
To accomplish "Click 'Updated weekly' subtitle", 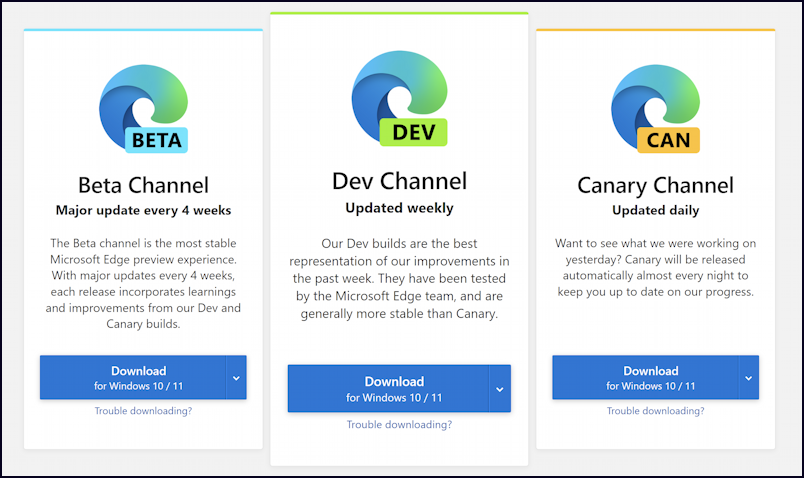I will click(399, 208).
